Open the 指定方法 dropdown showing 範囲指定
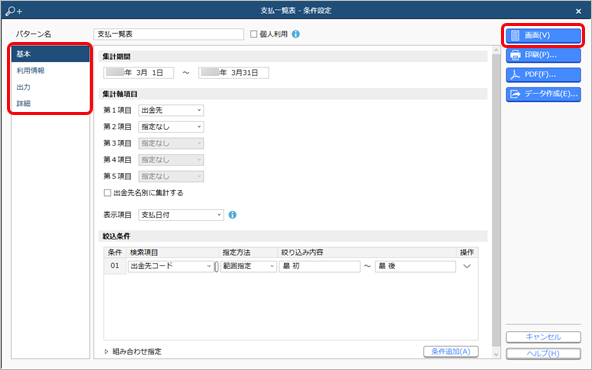 pyautogui.click(x=248, y=266)
